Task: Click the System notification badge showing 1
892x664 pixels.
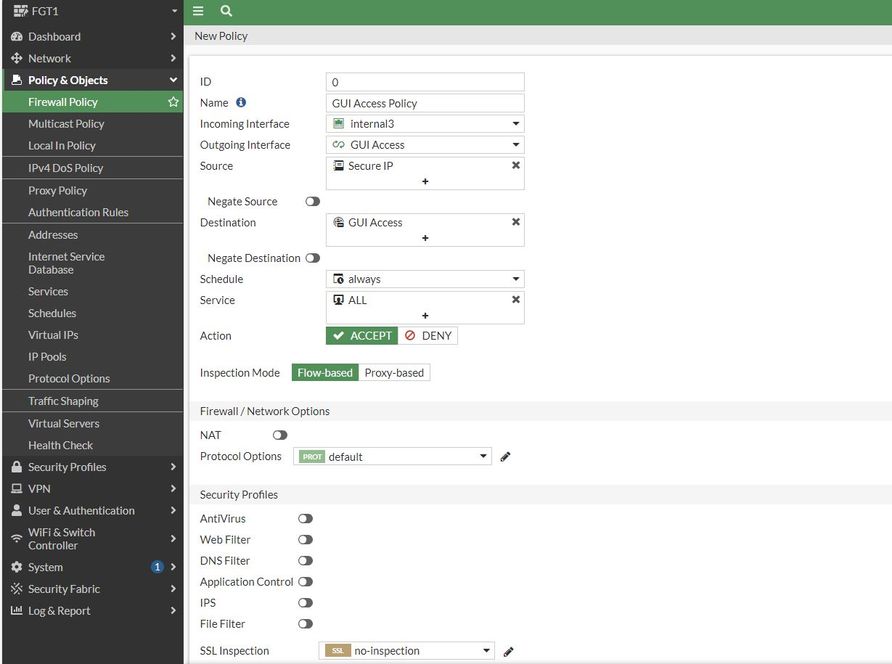Action: (157, 567)
